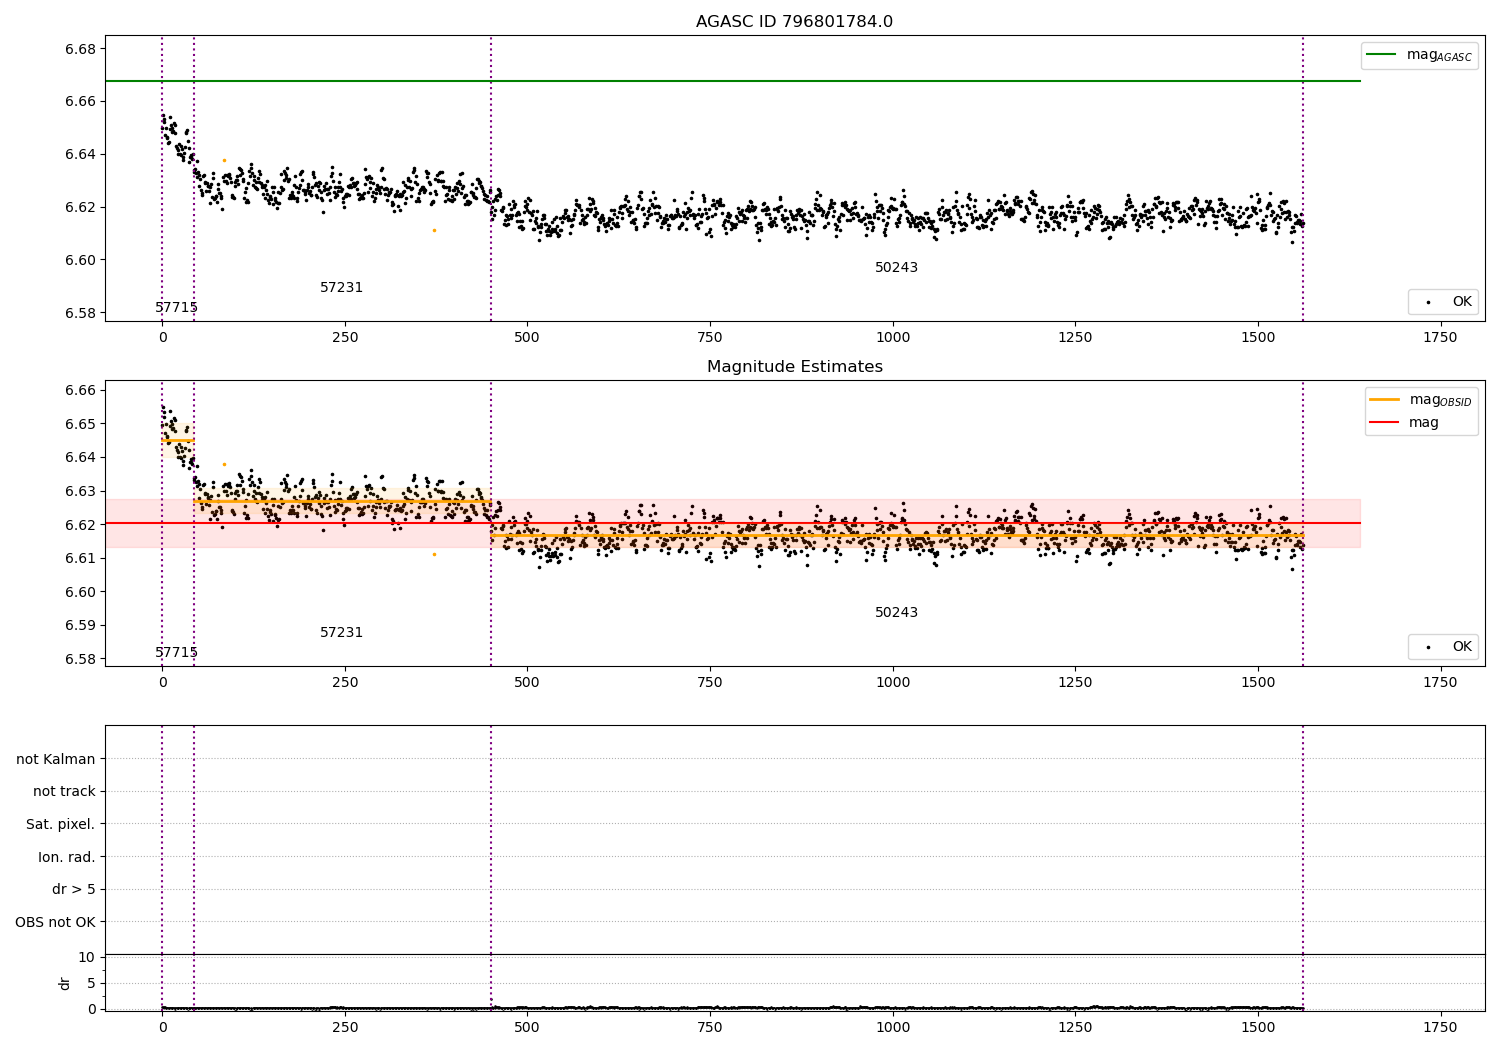Viewport: 1500px width, 1050px height.
Task: Select the green mag AGASC legend line sample
Action: [1381, 54]
